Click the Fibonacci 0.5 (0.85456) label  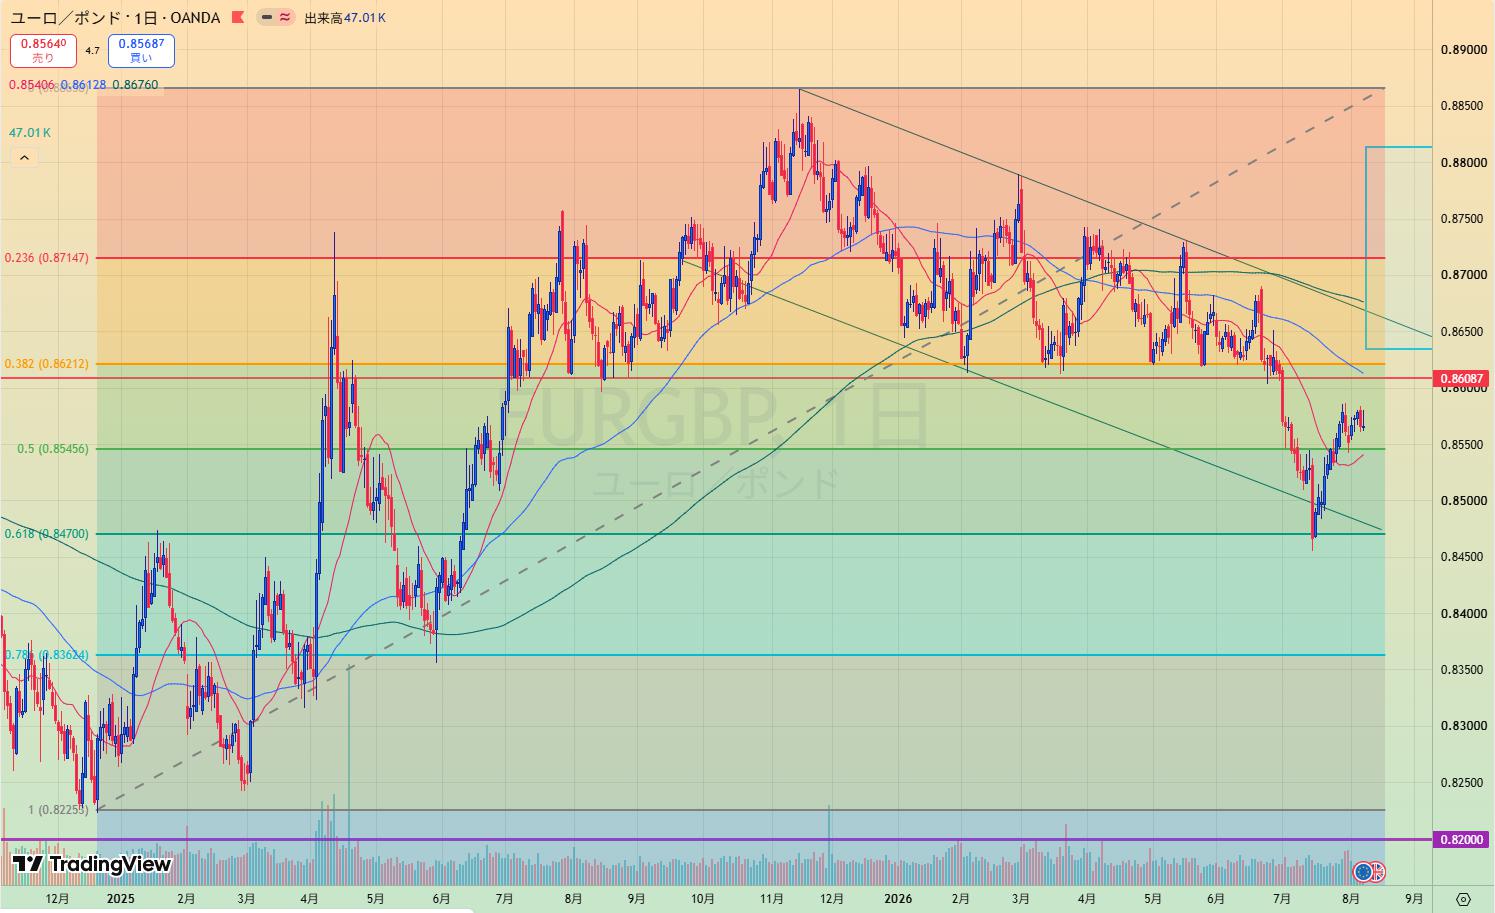pyautogui.click(x=53, y=449)
